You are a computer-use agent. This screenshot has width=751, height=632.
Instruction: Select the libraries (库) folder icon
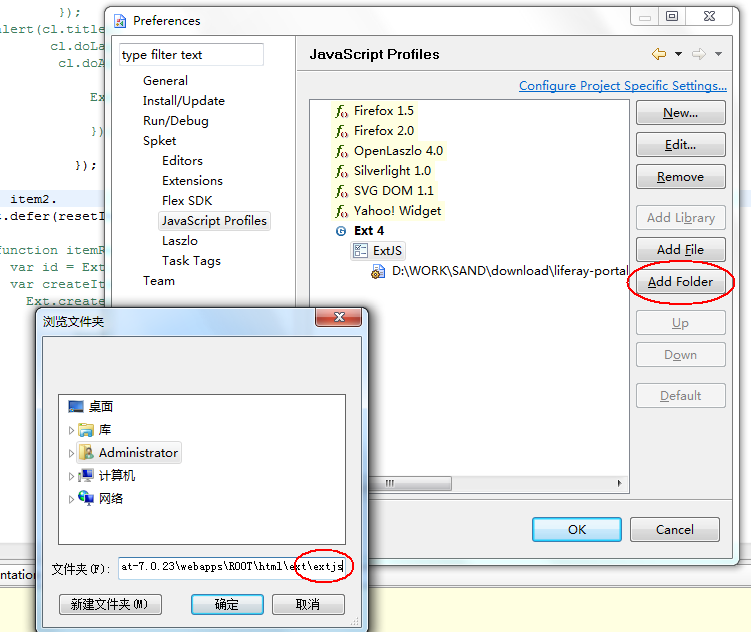[x=86, y=430]
